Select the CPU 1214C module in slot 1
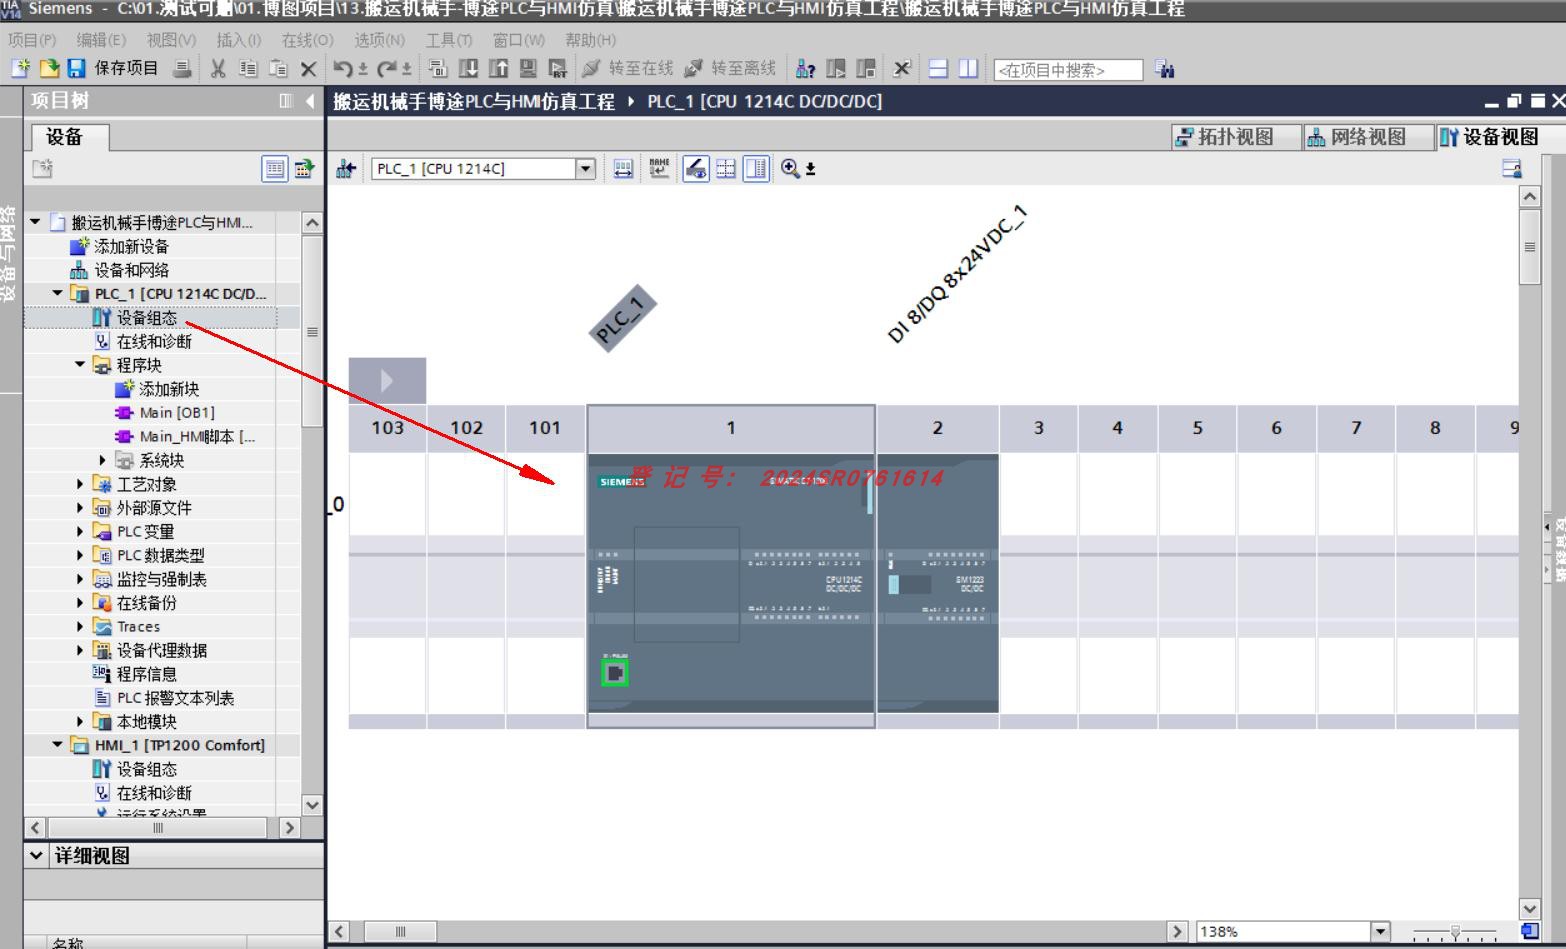1566x949 pixels. [731, 585]
